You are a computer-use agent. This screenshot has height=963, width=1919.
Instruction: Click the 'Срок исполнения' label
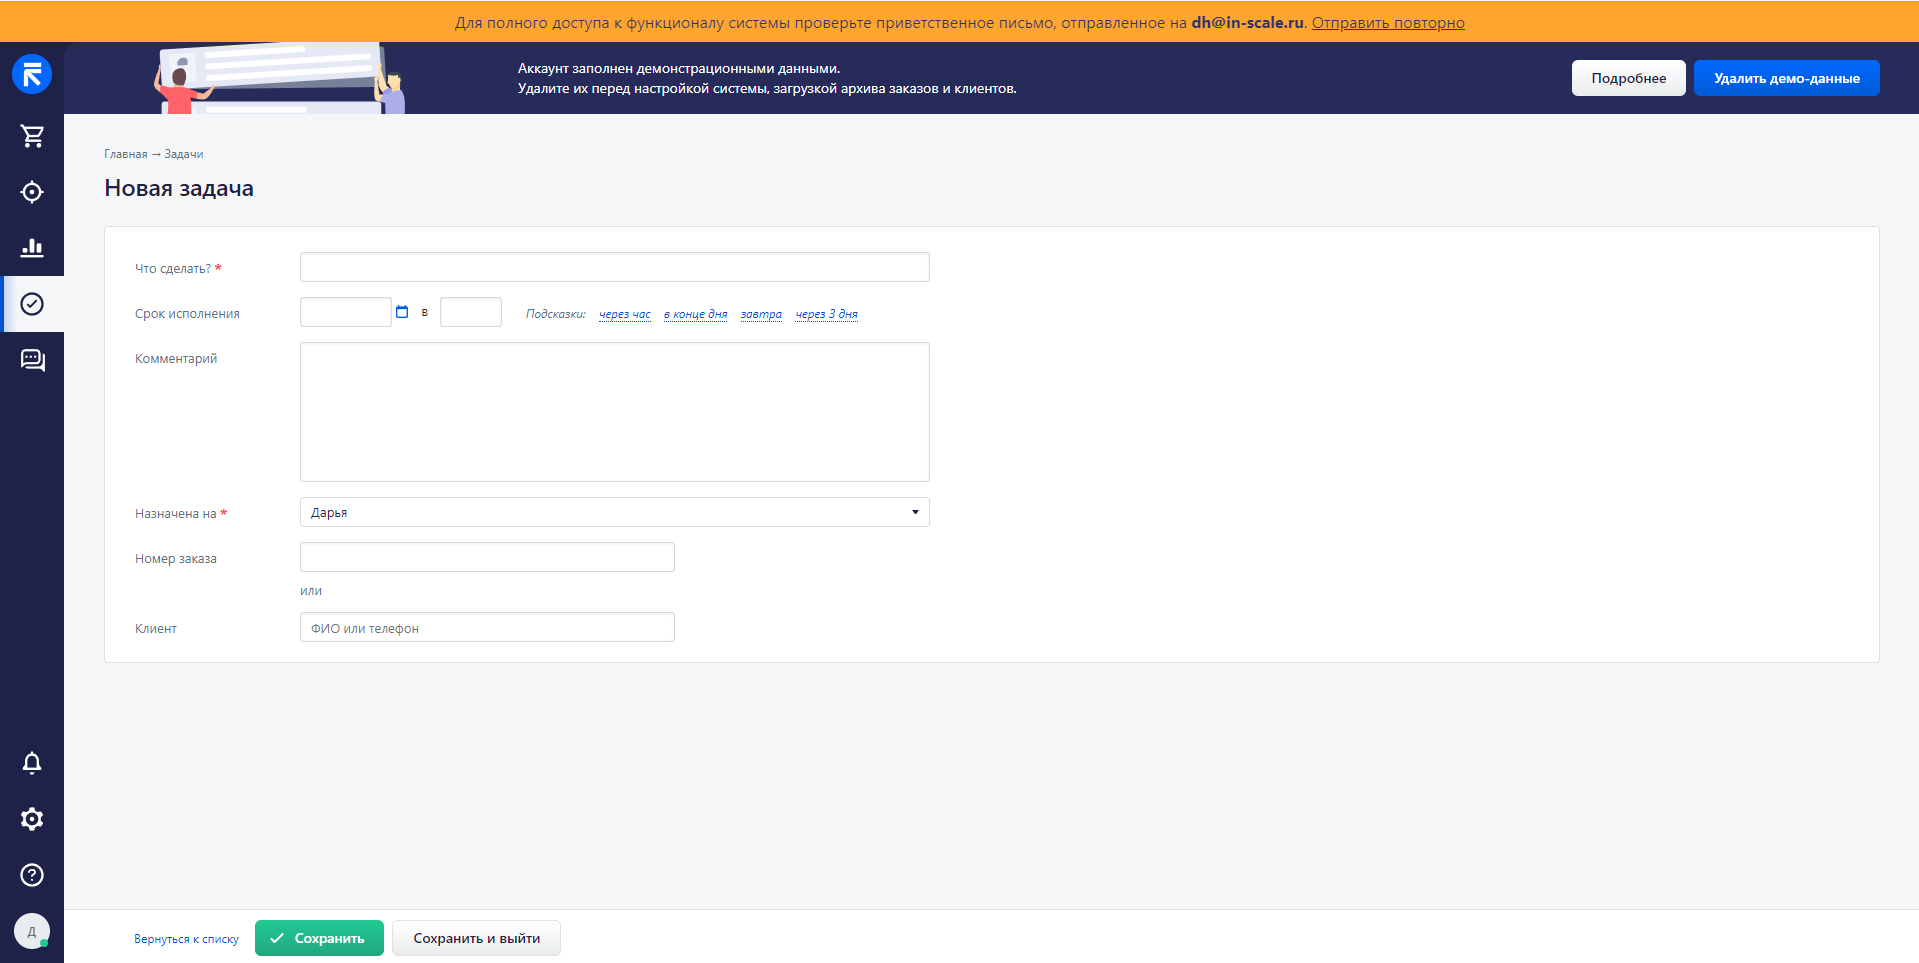click(x=187, y=314)
